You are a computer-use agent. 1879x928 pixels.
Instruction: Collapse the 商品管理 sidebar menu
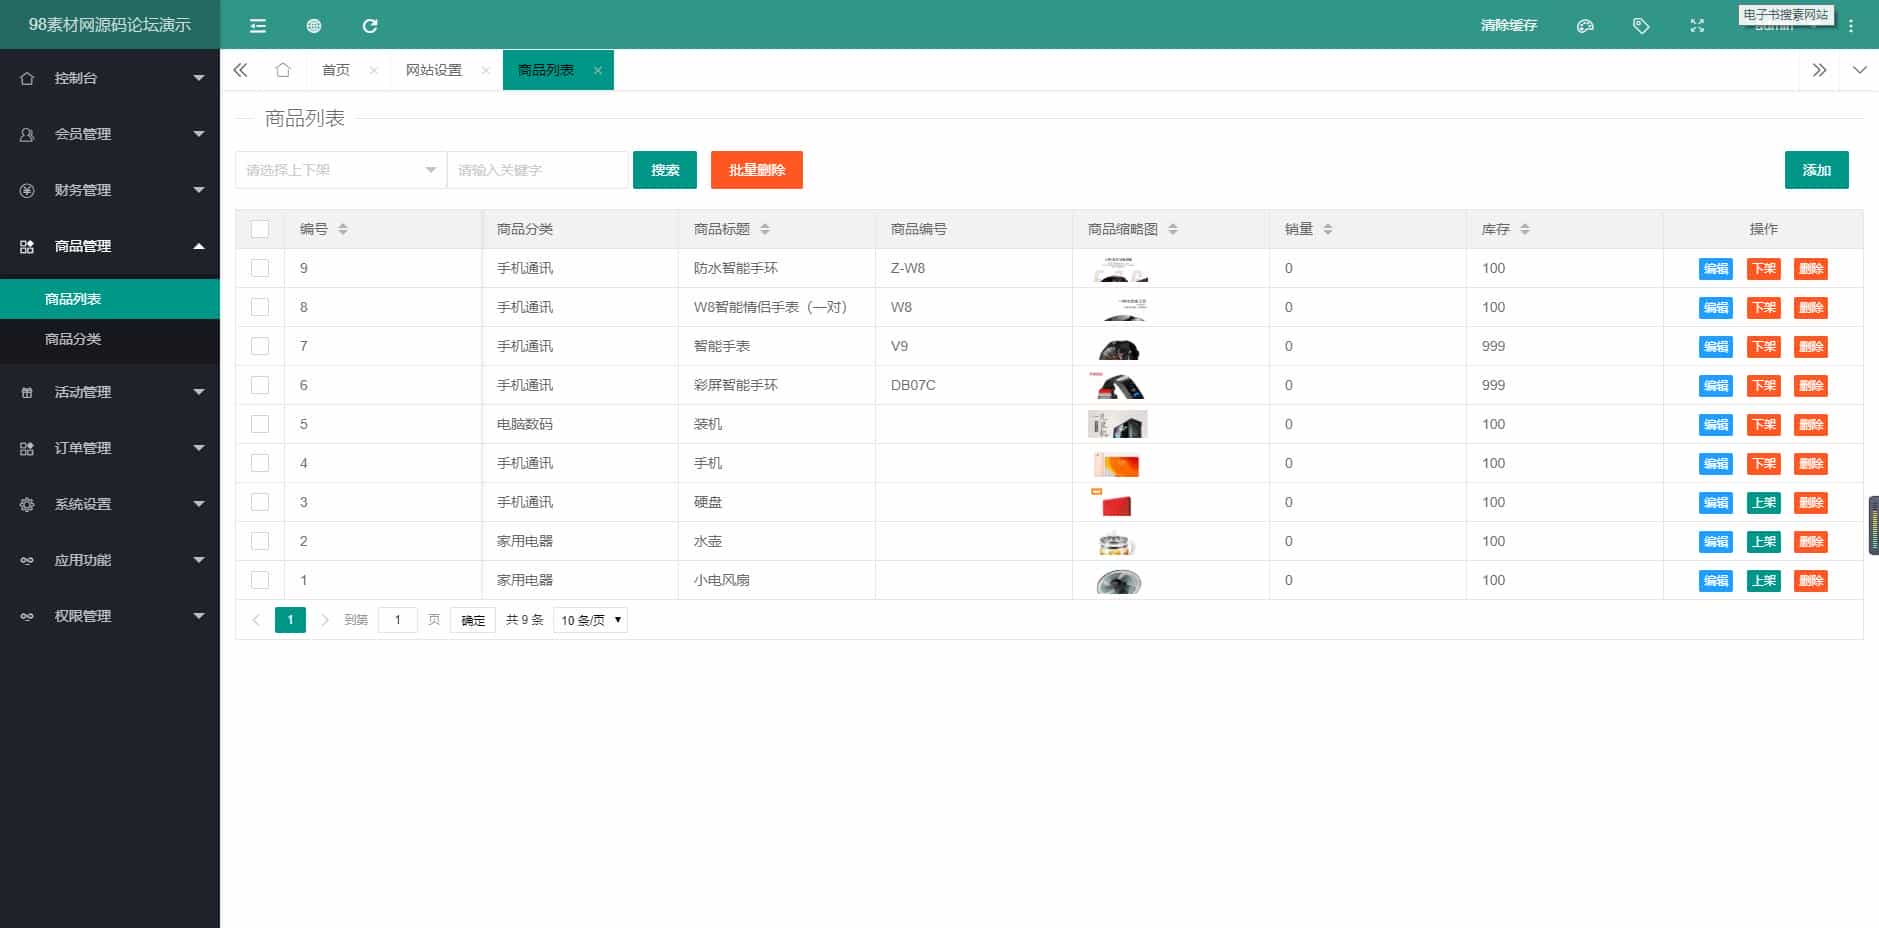(110, 246)
